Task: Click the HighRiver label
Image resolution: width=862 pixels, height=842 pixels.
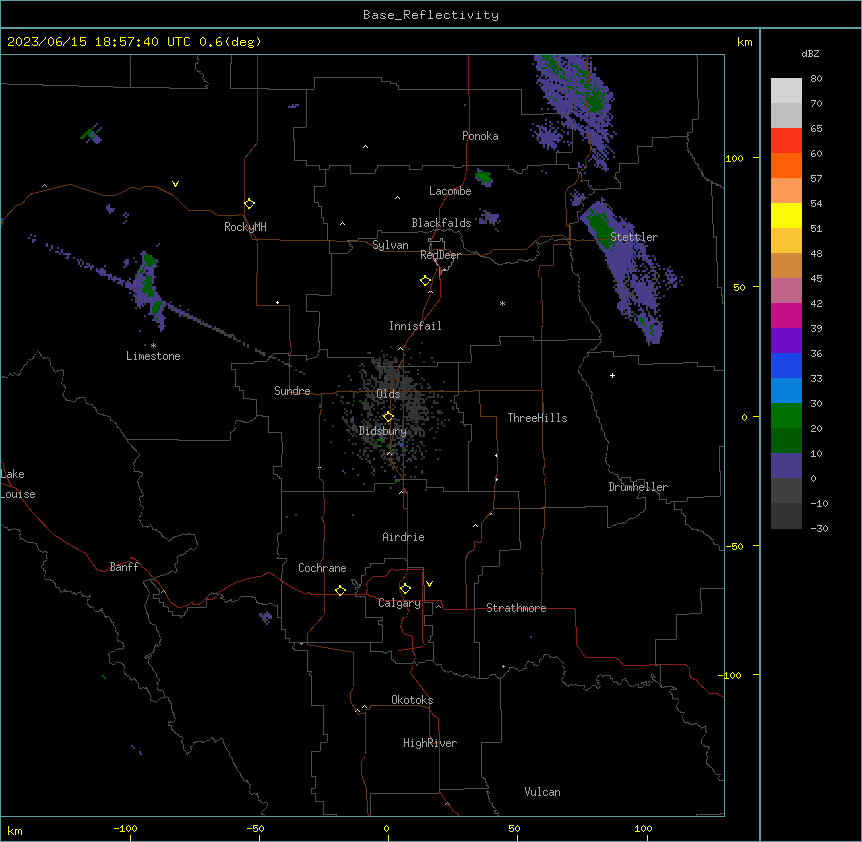Action: [430, 743]
